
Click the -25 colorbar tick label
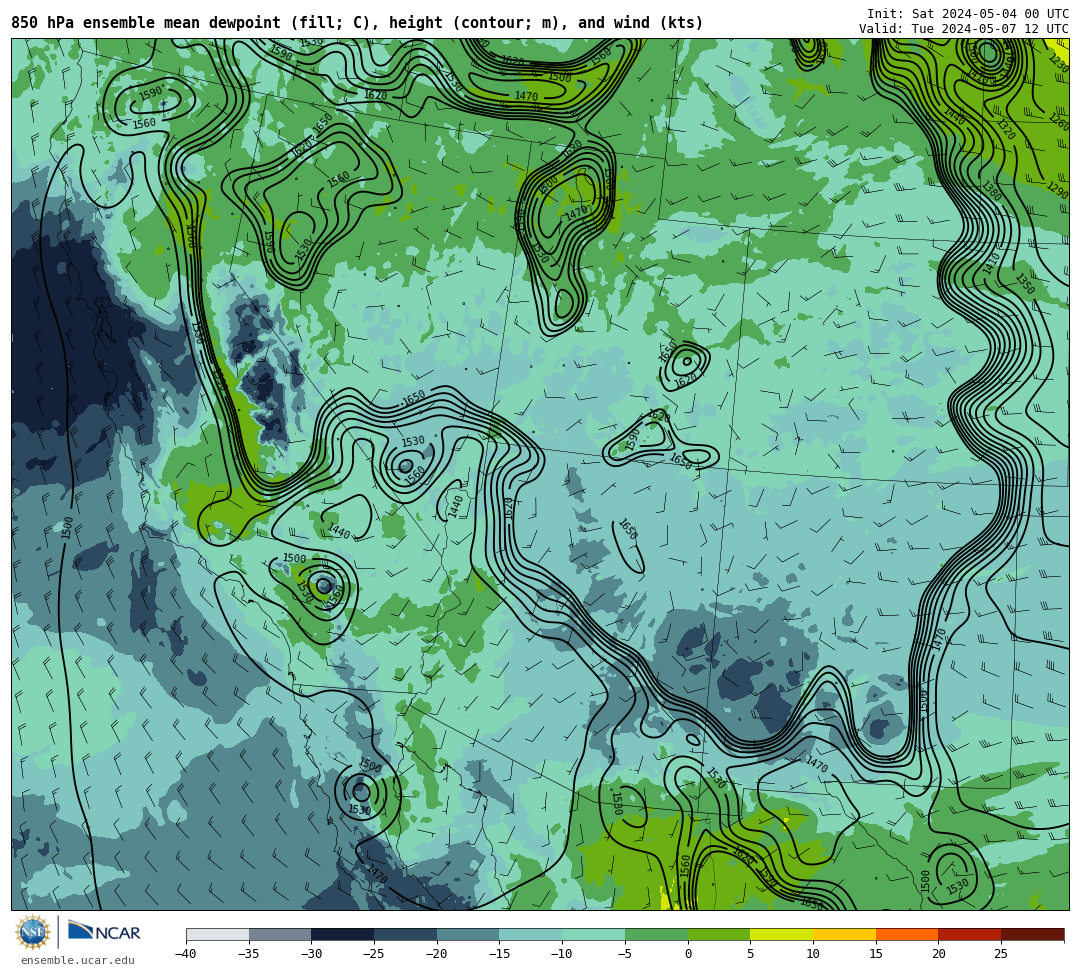click(373, 954)
